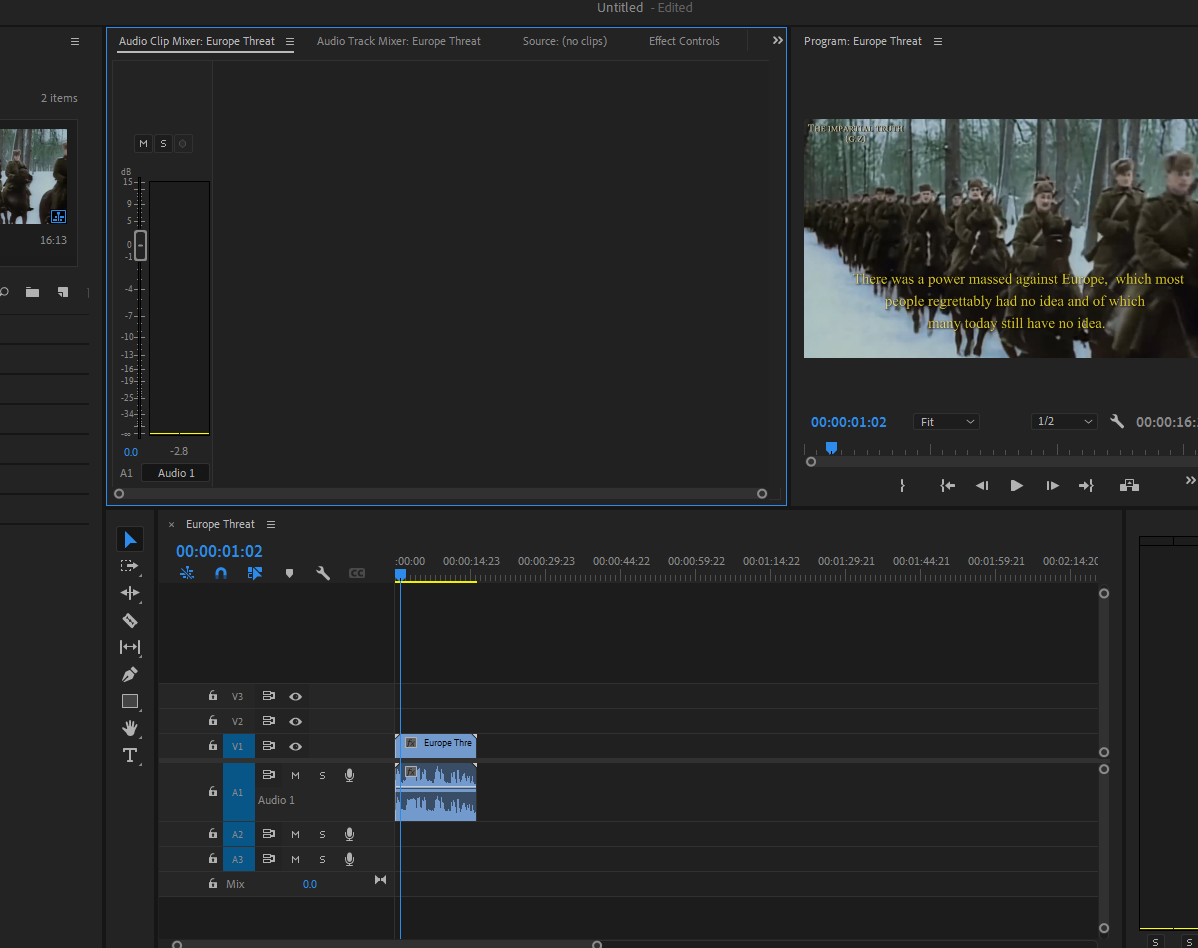Switch to the Audio Track Mixer tab

[x=398, y=41]
